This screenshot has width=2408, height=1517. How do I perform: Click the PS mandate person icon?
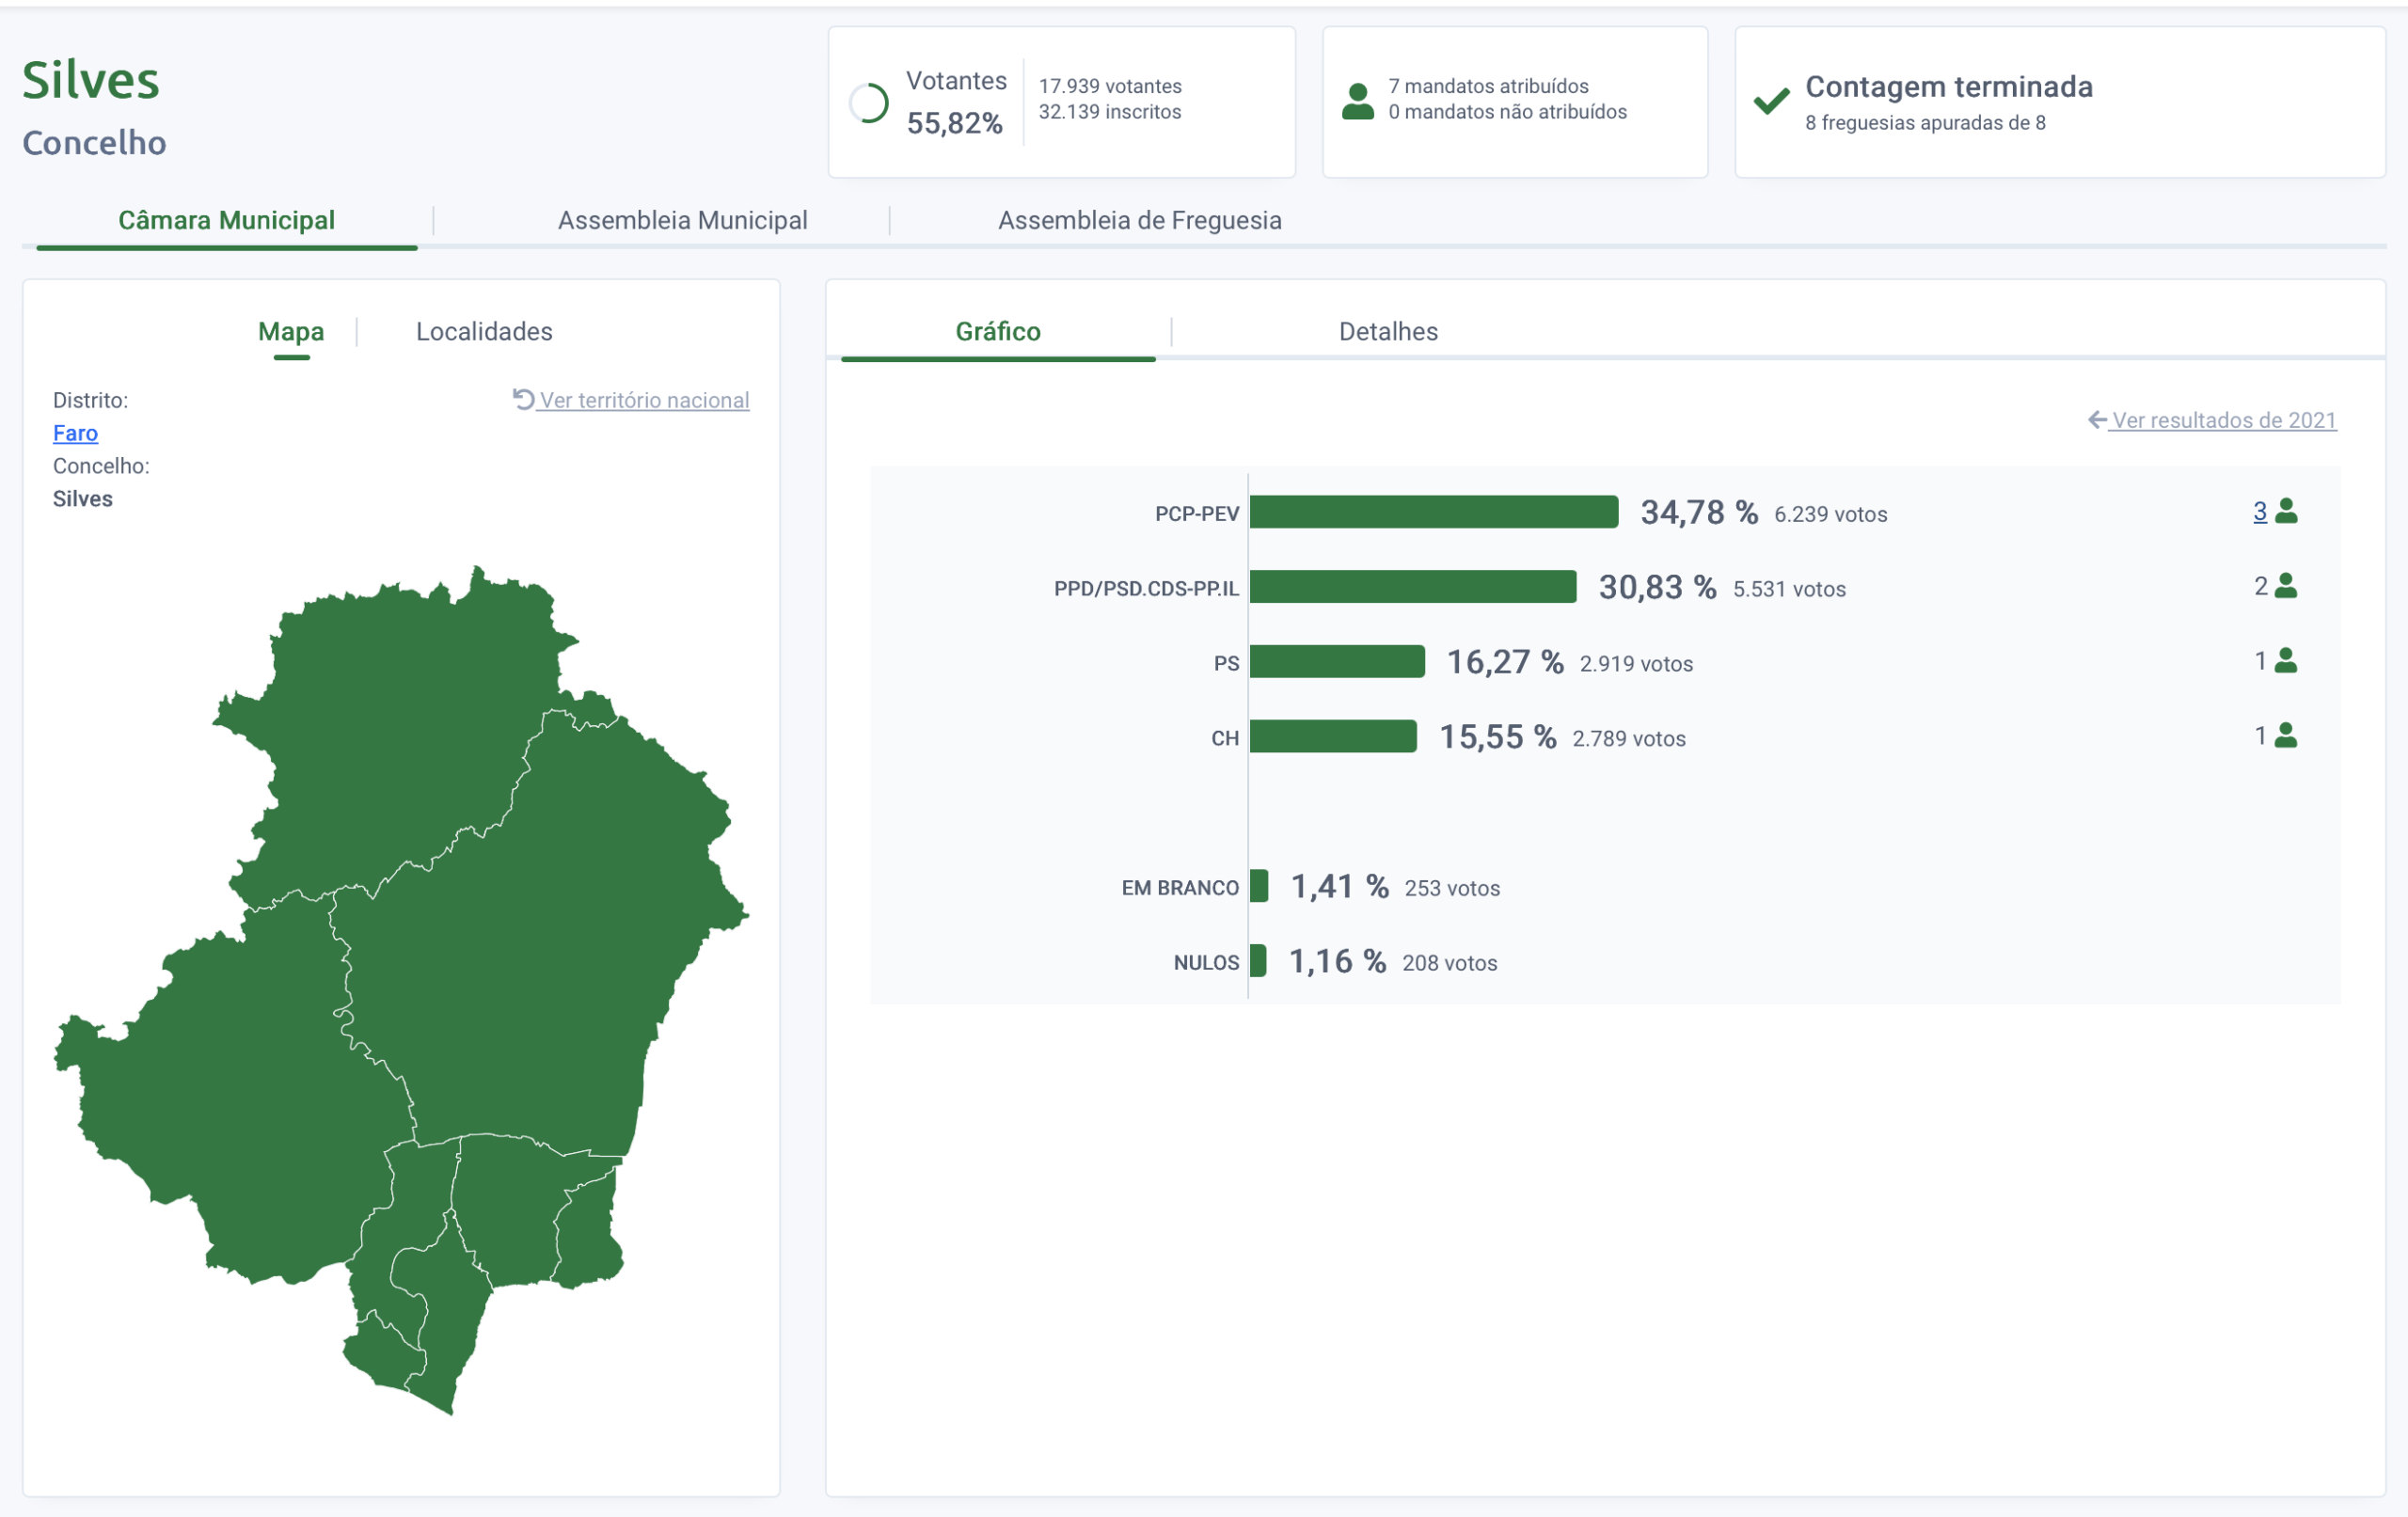[x=2286, y=661]
